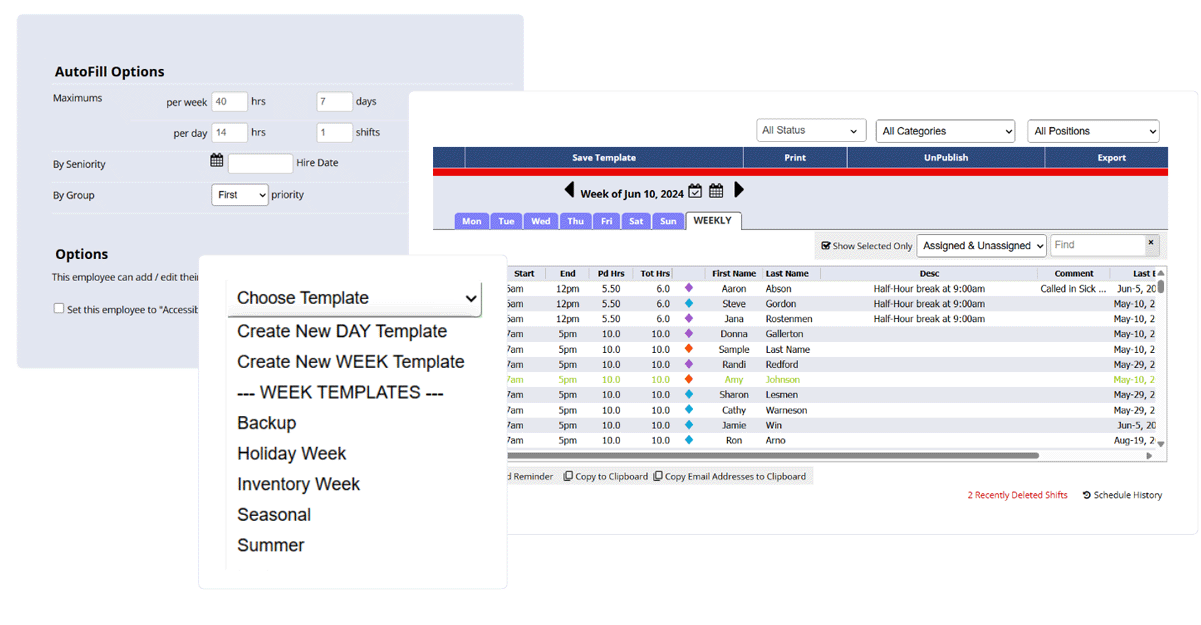The width and height of the screenshot is (1201, 625).
Task: Choose Create New WEEK Template
Action: [x=349, y=361]
